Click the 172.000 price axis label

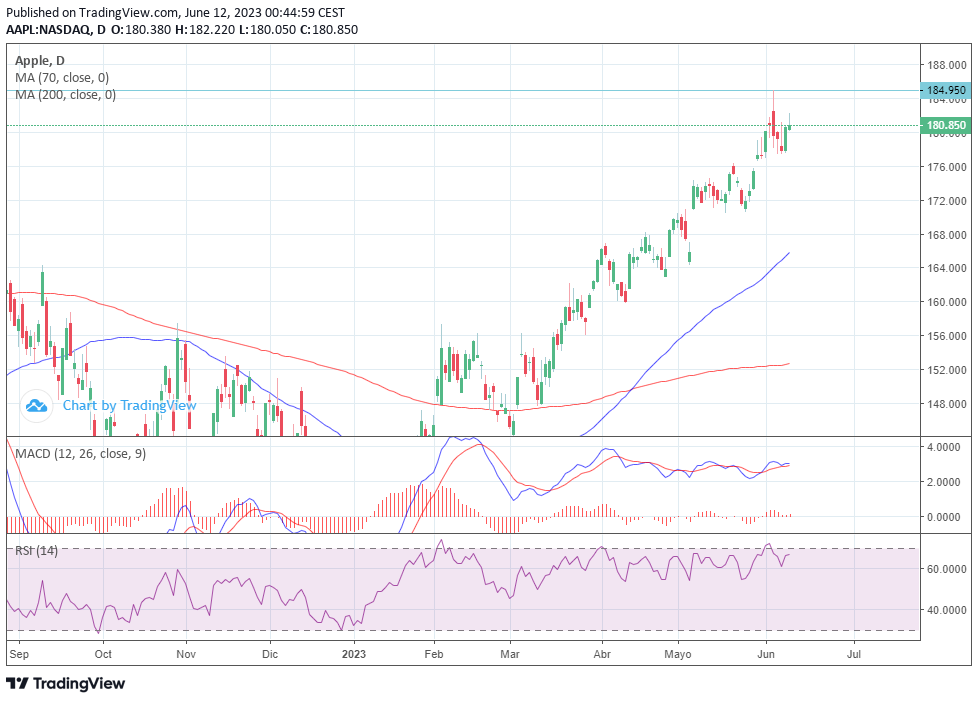click(x=947, y=201)
